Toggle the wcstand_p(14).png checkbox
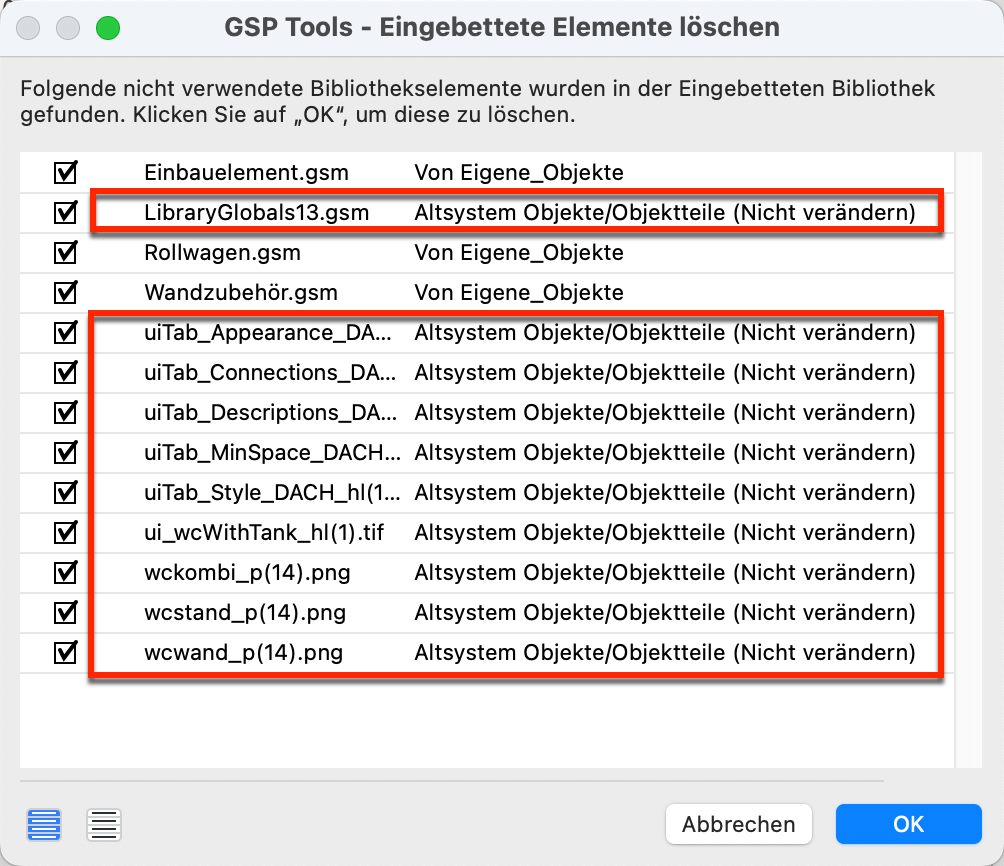The height and width of the screenshot is (866, 1004). (x=65, y=612)
